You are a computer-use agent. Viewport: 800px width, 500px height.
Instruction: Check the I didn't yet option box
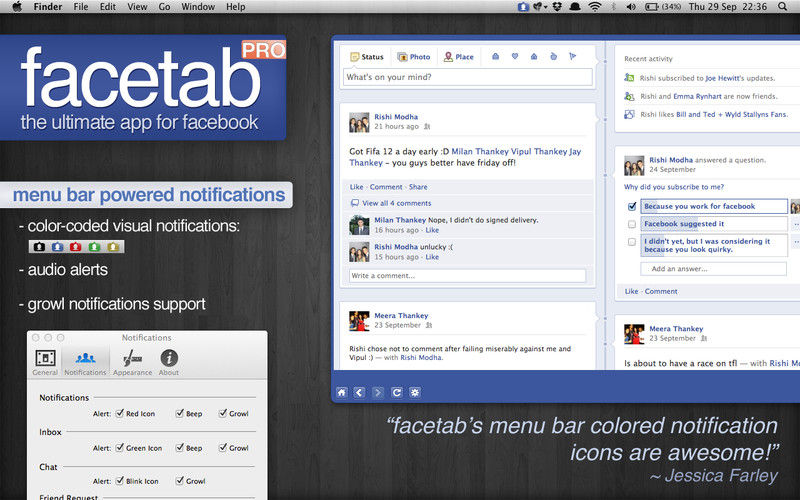pos(632,242)
